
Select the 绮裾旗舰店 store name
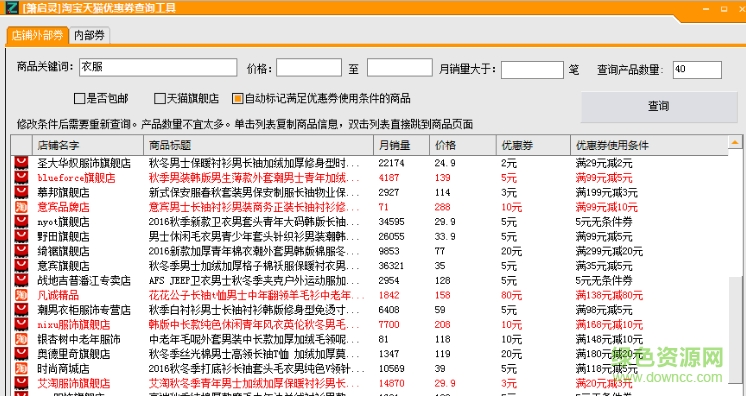tap(63, 251)
